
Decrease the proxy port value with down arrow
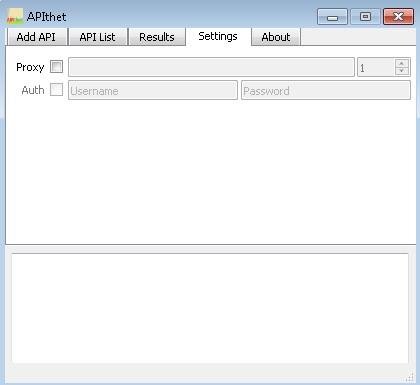click(402, 71)
